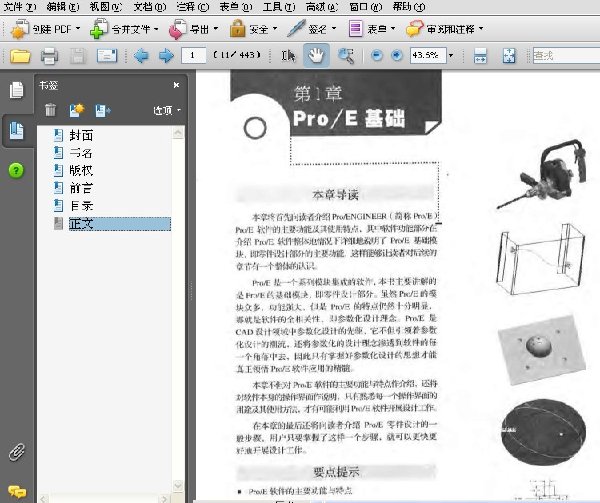The height and width of the screenshot is (503, 600).
Task: Open the 选项 options dropdown
Action: (167, 111)
